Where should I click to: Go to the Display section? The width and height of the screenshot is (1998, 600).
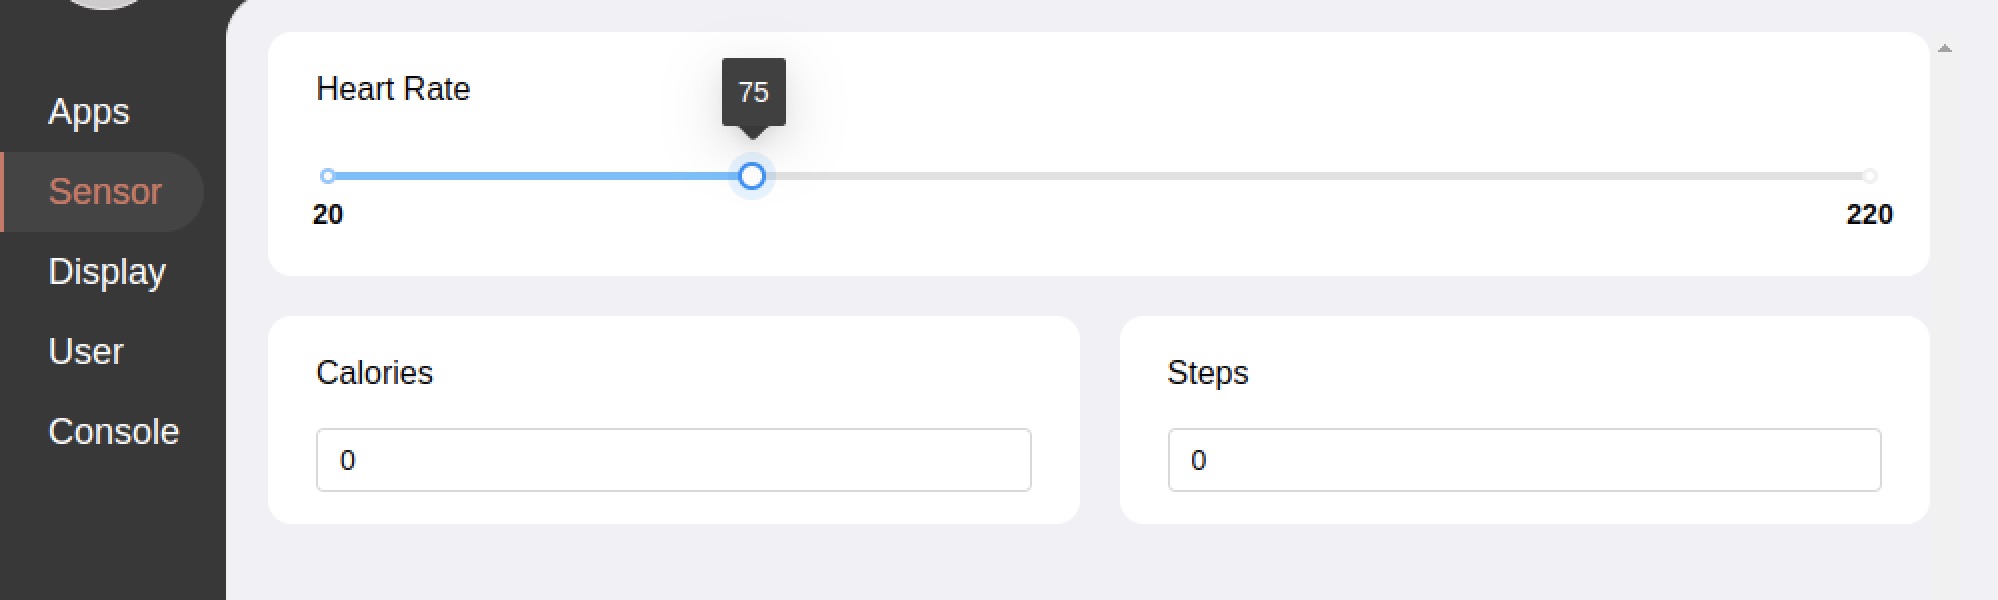tap(107, 272)
